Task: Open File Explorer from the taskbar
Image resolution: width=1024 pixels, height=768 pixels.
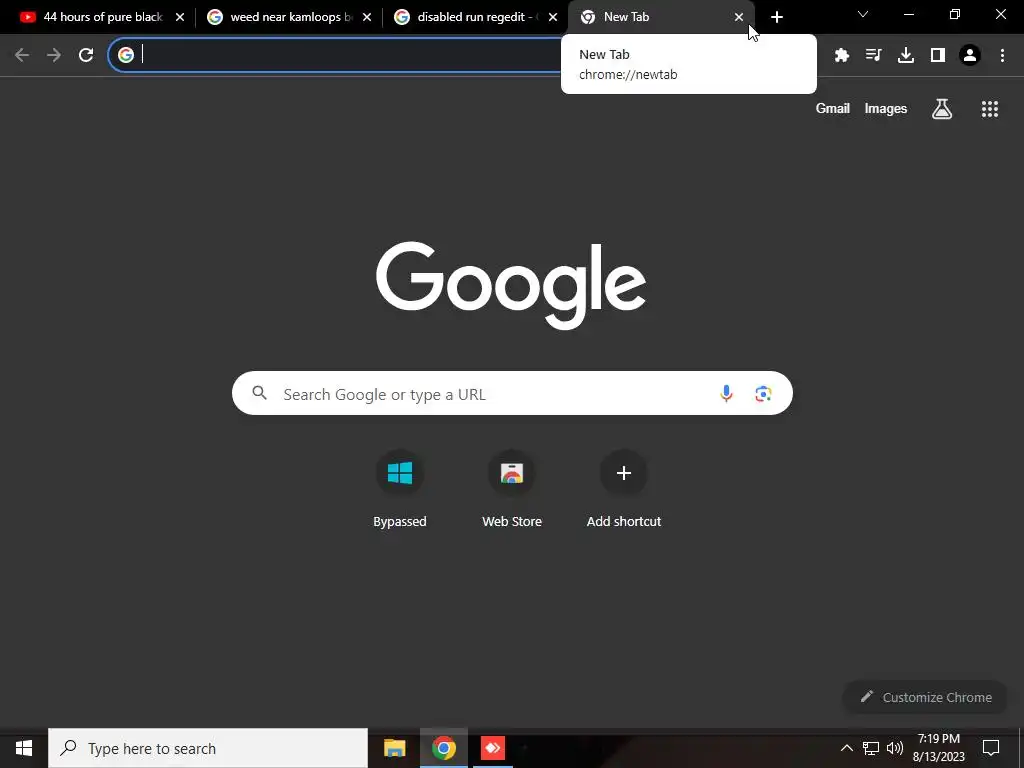Action: 394,748
